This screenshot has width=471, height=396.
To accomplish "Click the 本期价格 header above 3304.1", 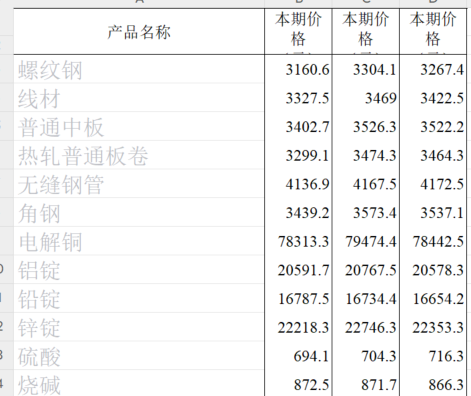I will pos(366,32).
